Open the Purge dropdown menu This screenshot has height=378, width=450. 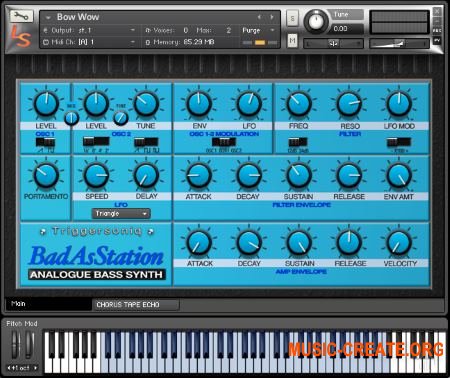[258, 30]
